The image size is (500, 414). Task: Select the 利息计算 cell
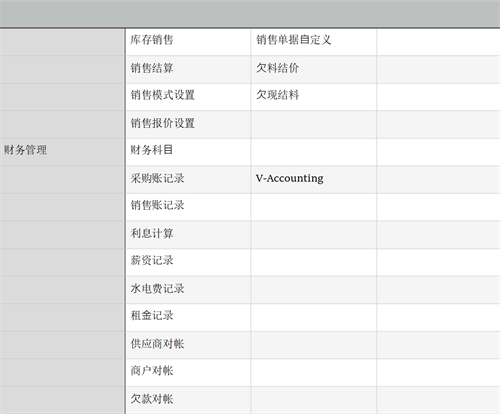(x=188, y=235)
